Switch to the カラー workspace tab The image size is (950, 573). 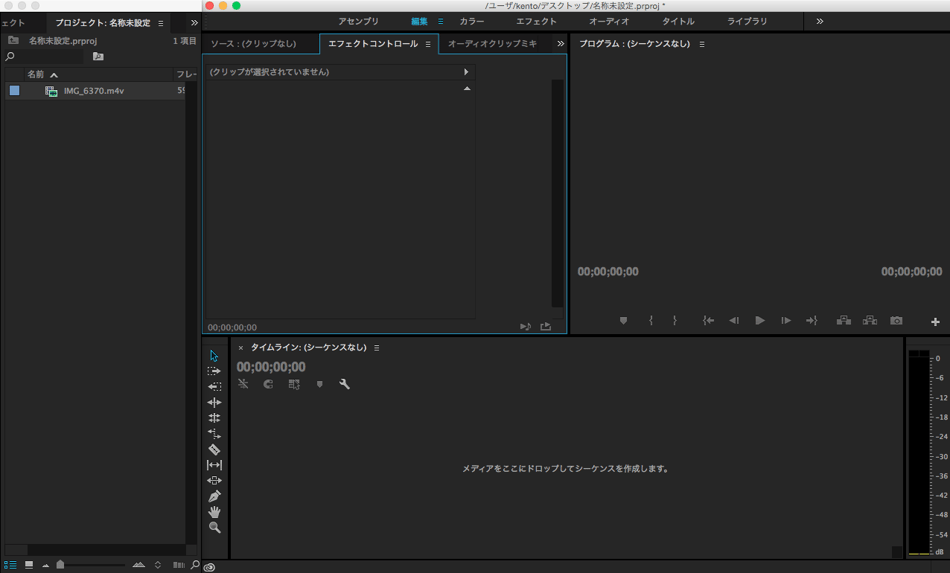tap(471, 21)
